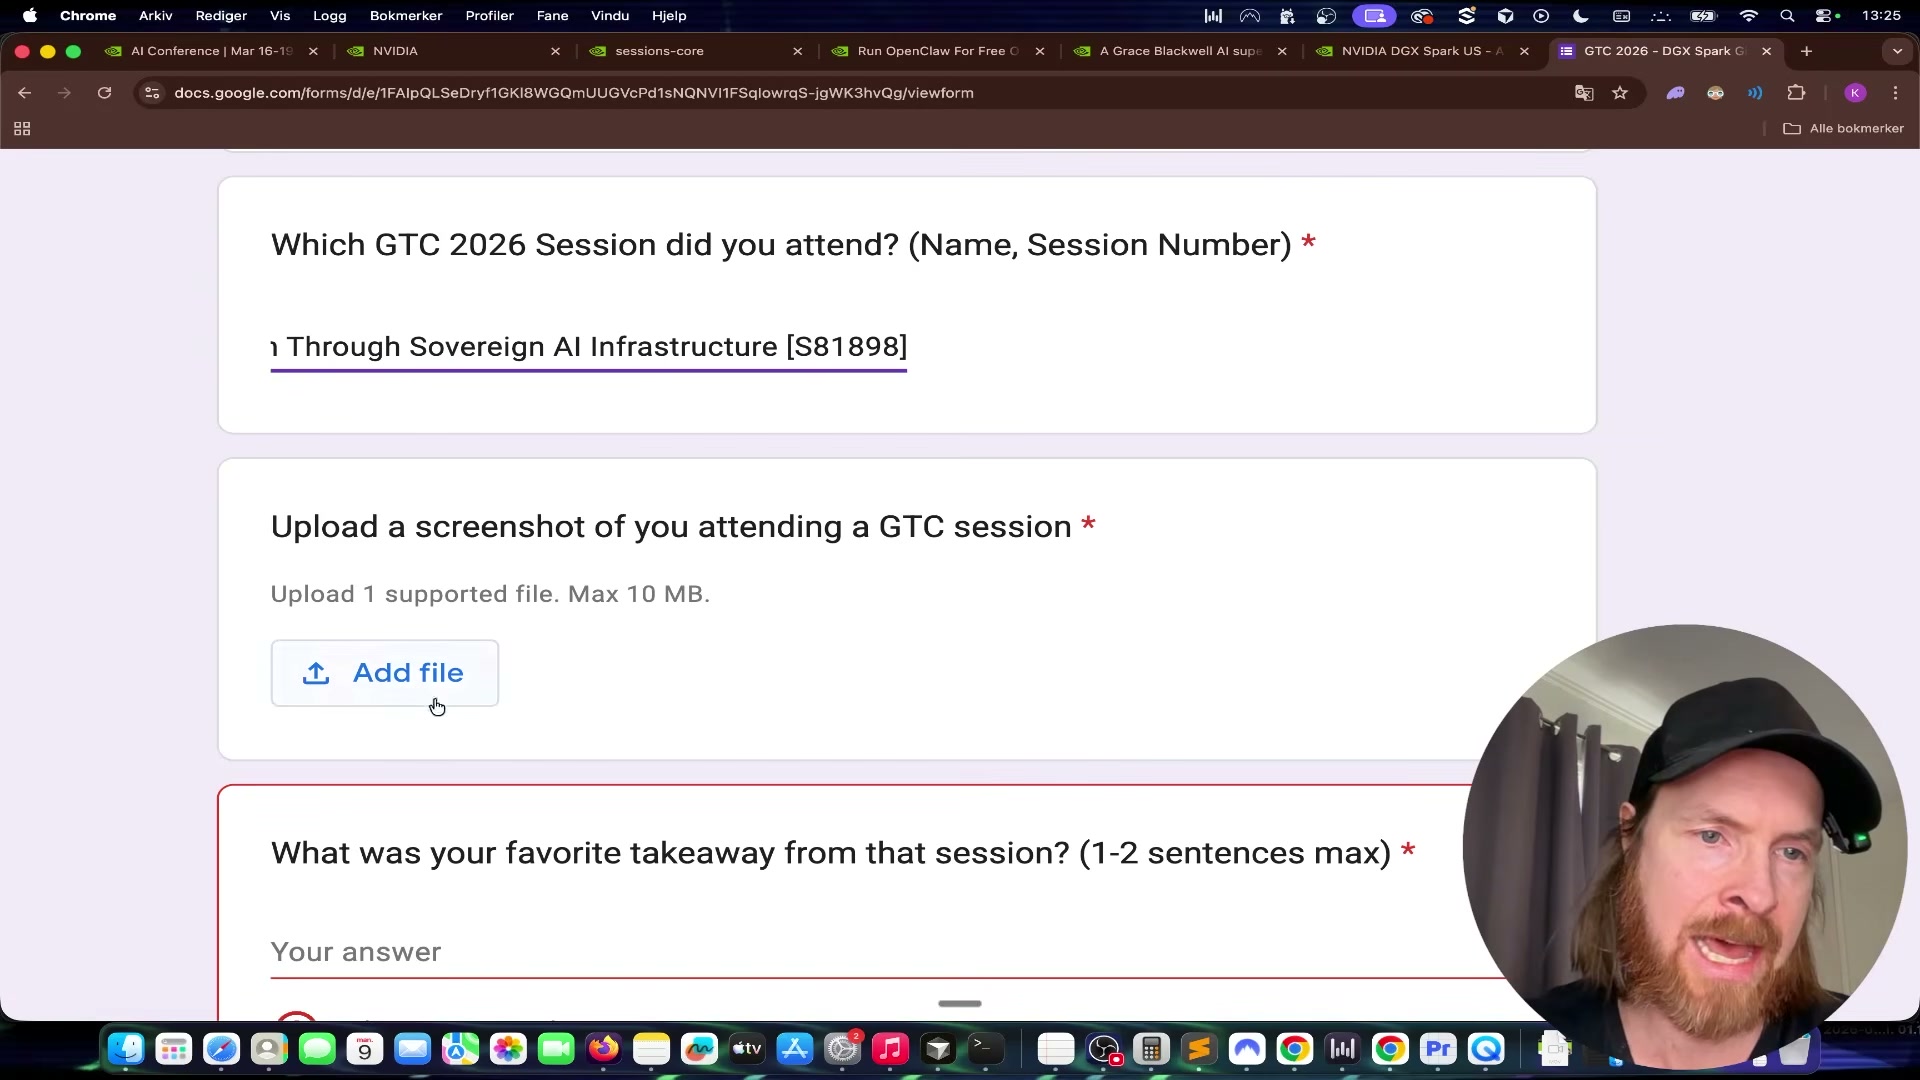Screen dimensions: 1920x1080
Task: Open the Hjelp menu
Action: 669,15
